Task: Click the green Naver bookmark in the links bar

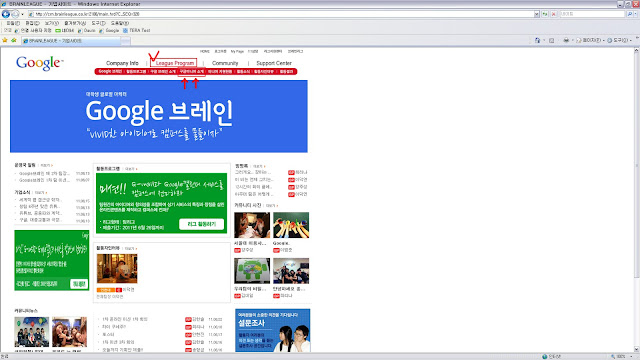Action: pyautogui.click(x=64, y=31)
